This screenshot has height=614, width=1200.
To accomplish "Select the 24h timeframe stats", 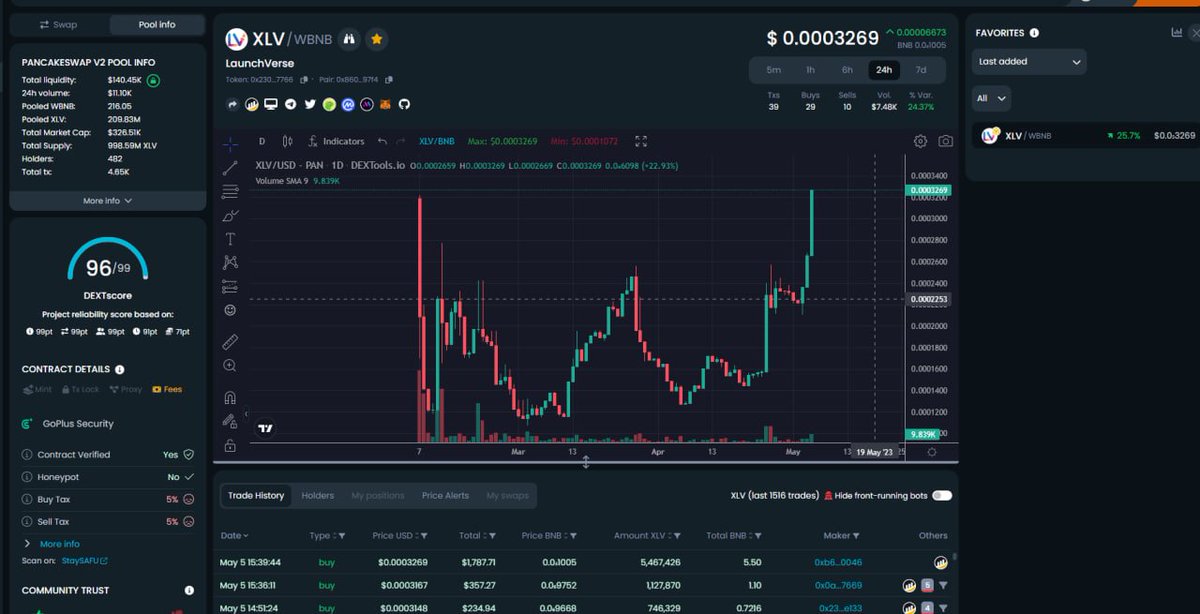I will click(884, 70).
